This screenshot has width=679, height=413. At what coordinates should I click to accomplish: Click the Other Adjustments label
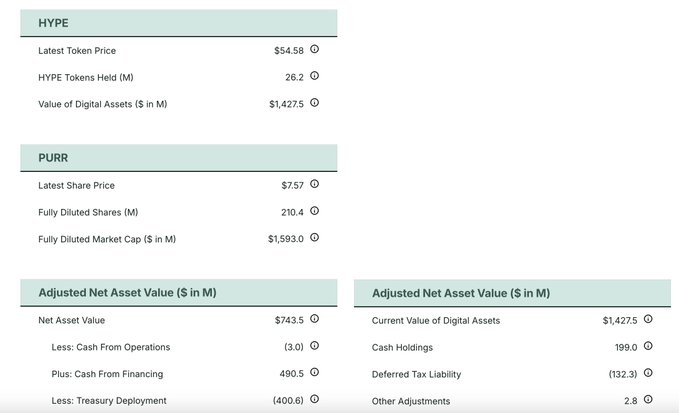[411, 401]
